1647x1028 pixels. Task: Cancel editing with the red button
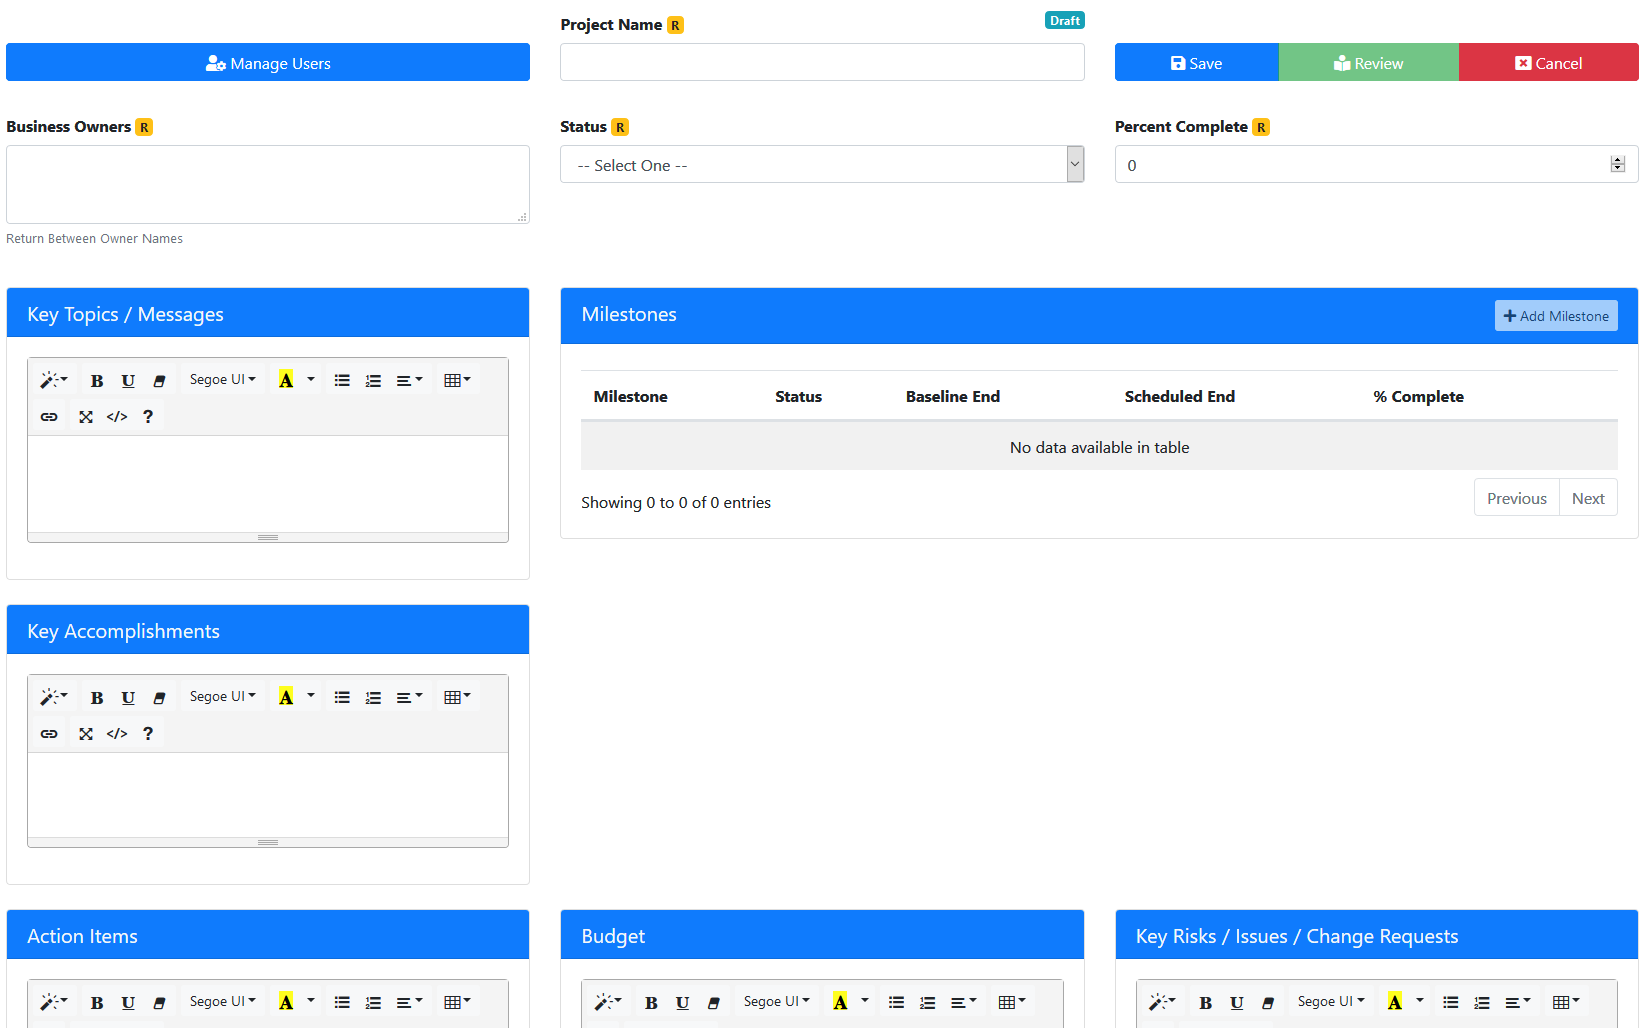(1549, 62)
